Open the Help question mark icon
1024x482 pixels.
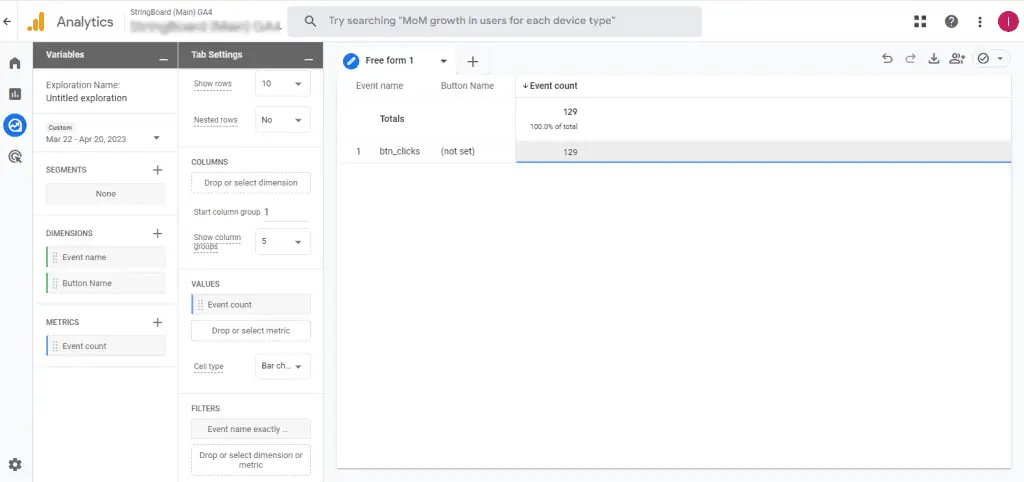pyautogui.click(x=952, y=22)
